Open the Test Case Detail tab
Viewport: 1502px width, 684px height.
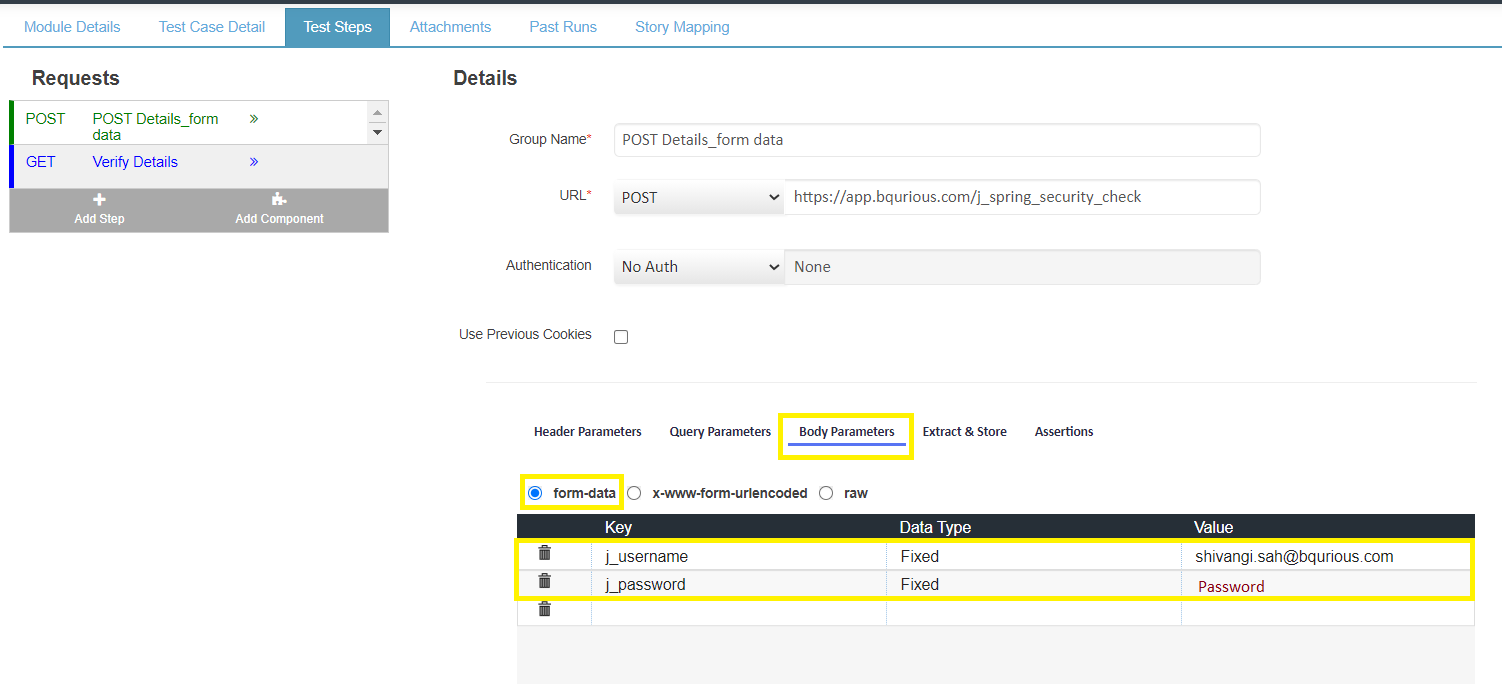[212, 27]
